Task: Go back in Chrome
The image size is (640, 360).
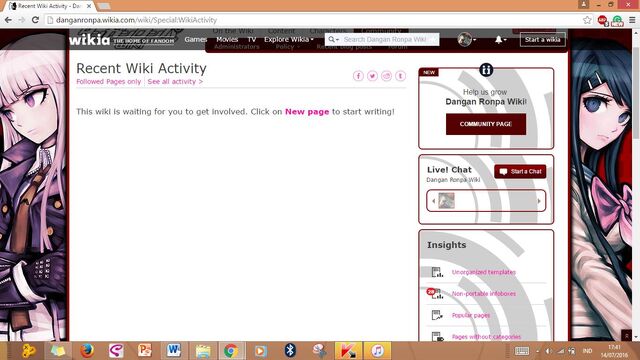Action: coord(8,20)
